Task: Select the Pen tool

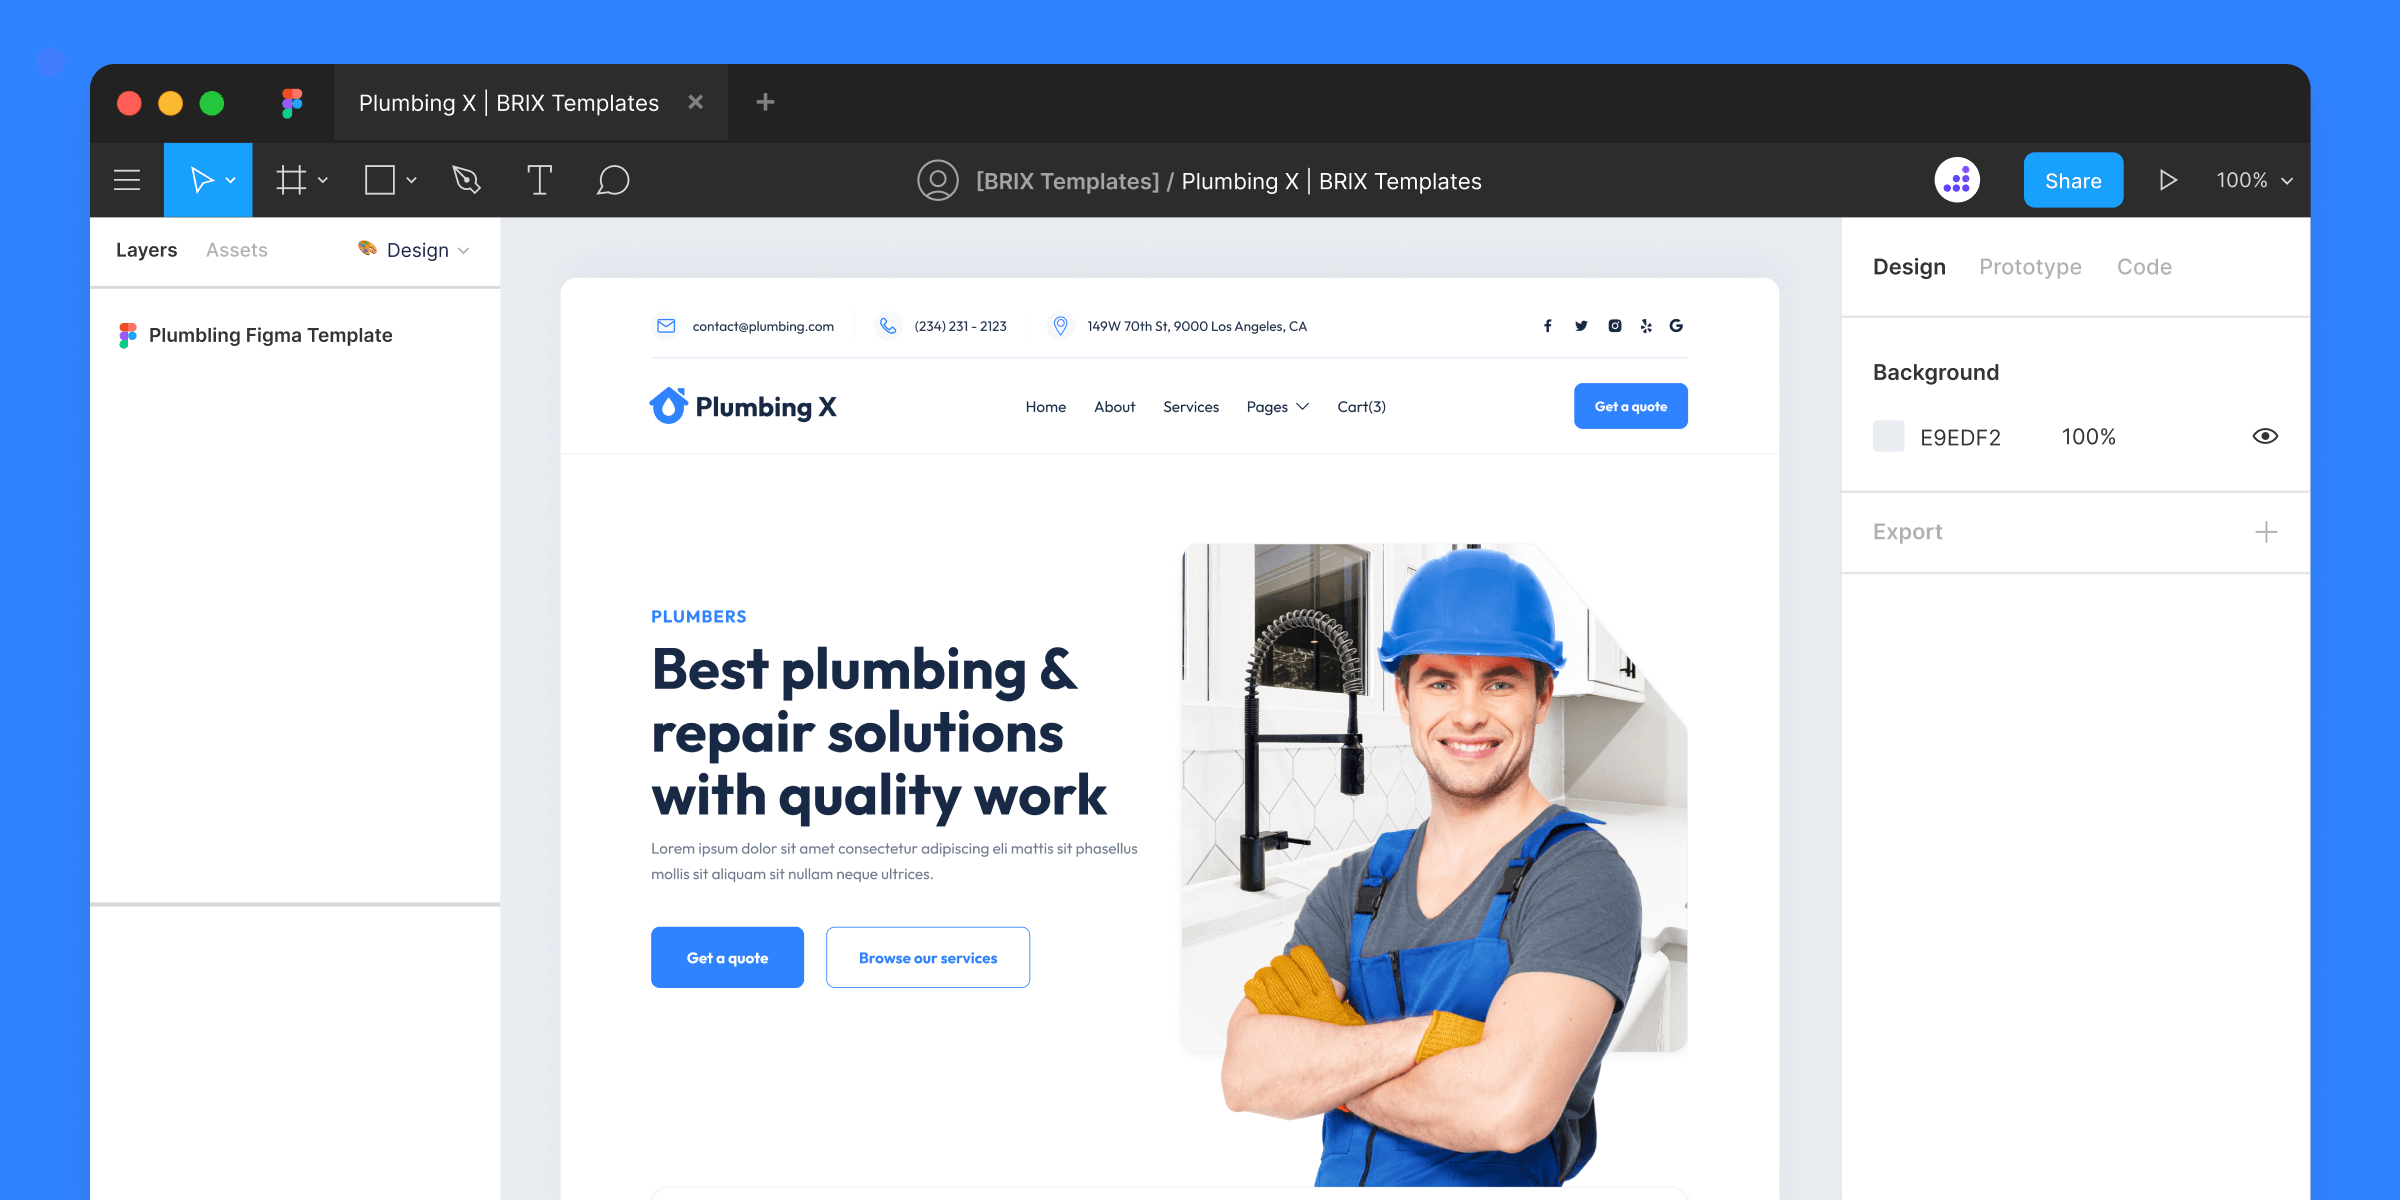Action: 467,179
